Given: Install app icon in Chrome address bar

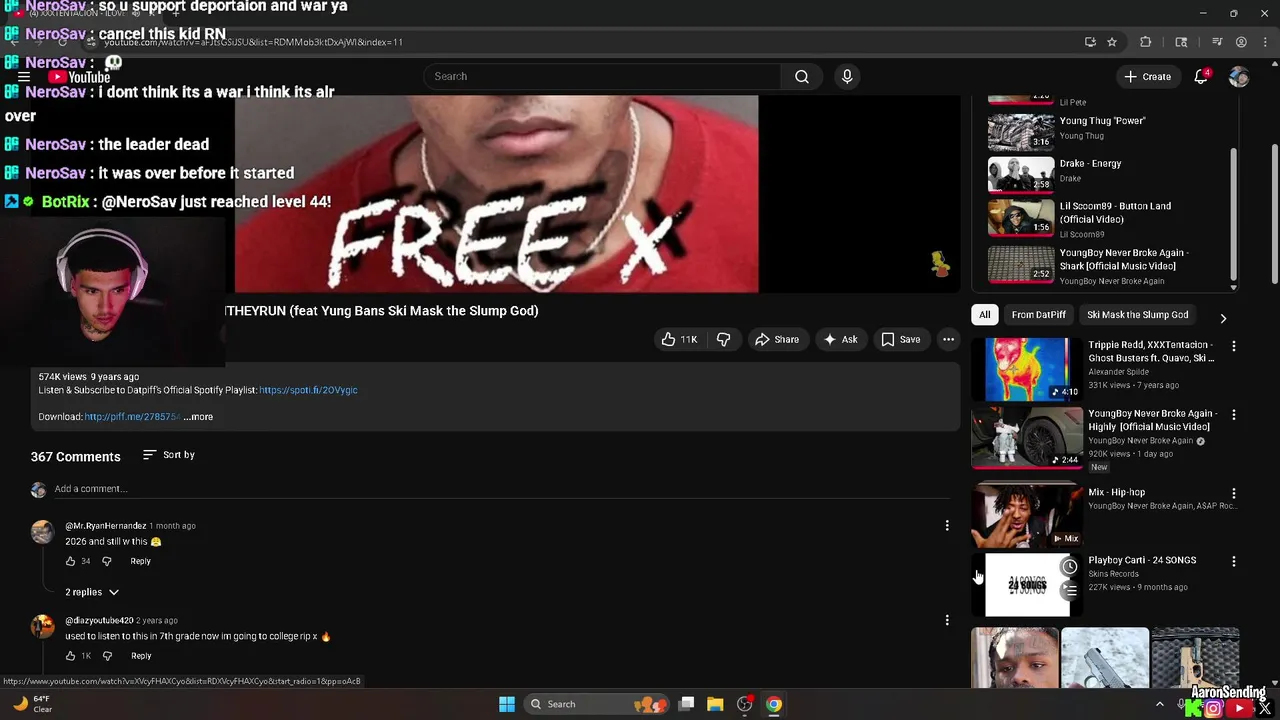Looking at the screenshot, I should click(x=1090, y=42).
